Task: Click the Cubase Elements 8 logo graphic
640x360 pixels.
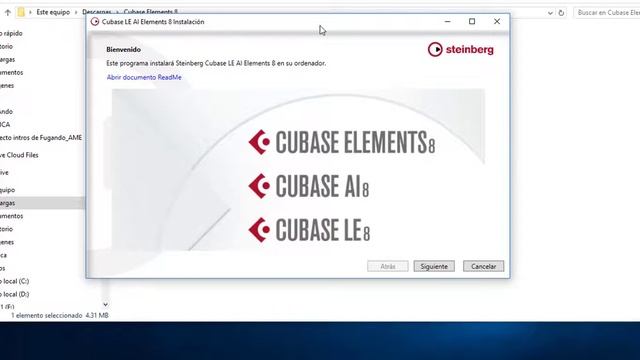Action: (342, 142)
